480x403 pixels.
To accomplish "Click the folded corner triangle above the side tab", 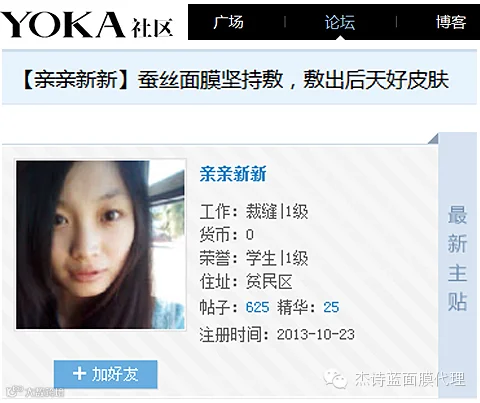I will pos(434,138).
